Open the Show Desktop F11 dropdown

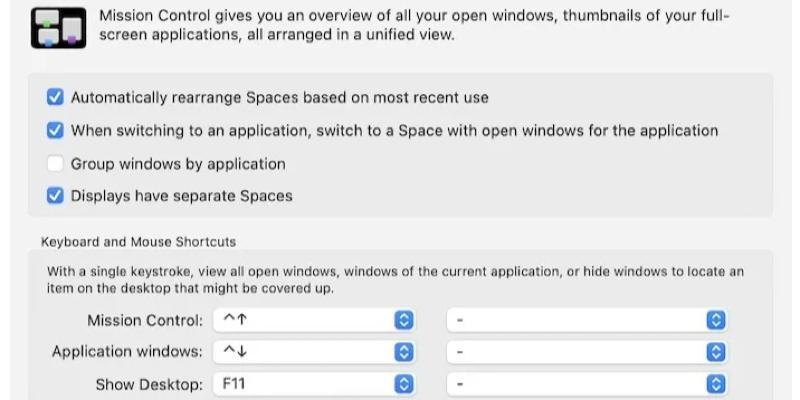point(314,384)
